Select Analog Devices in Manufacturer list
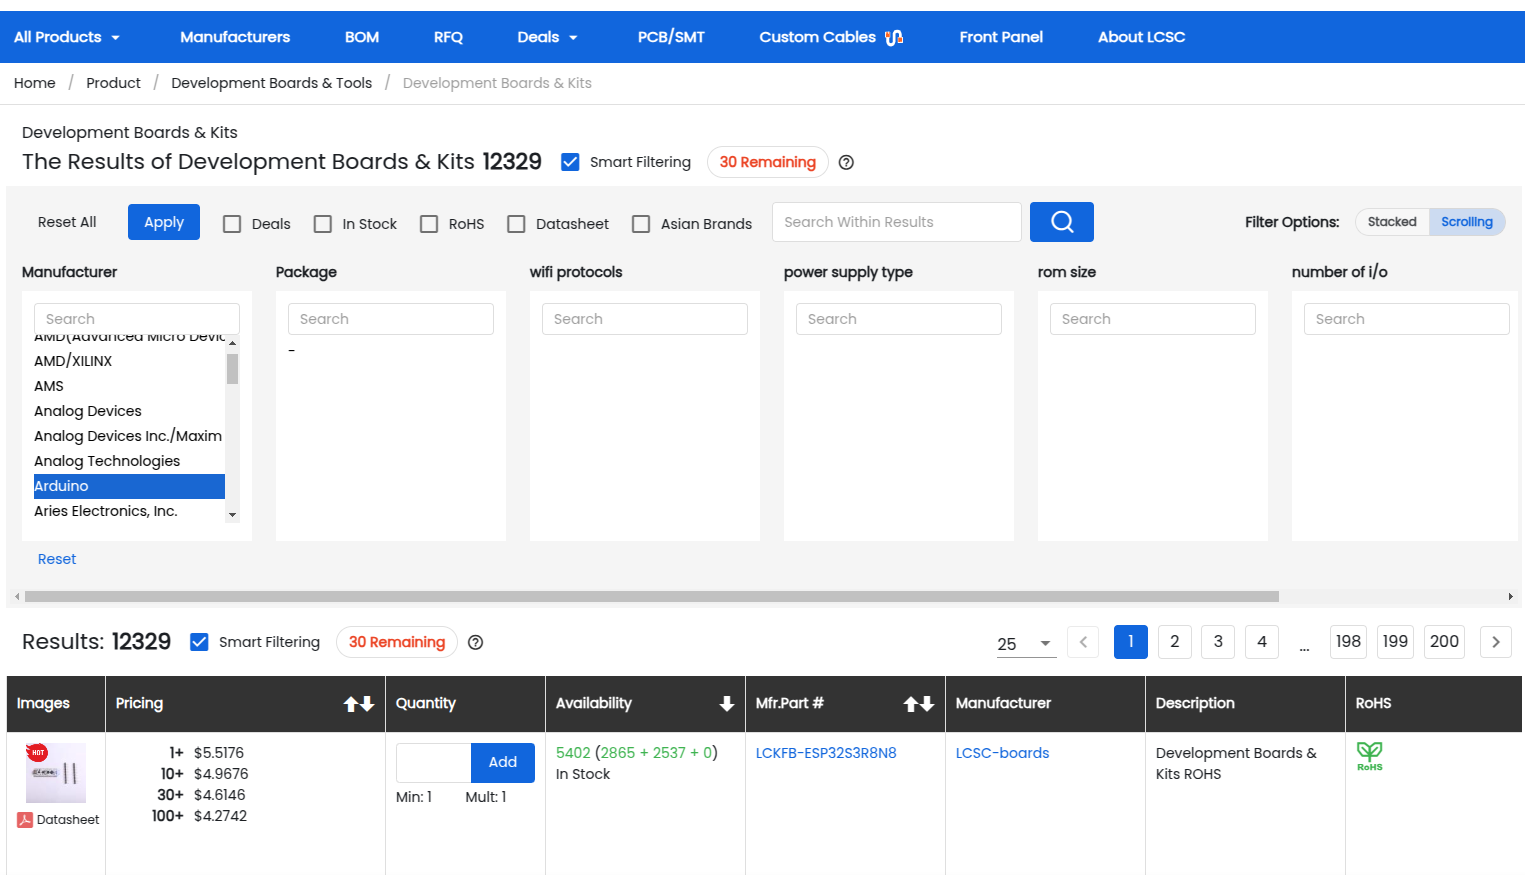1525x875 pixels. [x=129, y=411]
